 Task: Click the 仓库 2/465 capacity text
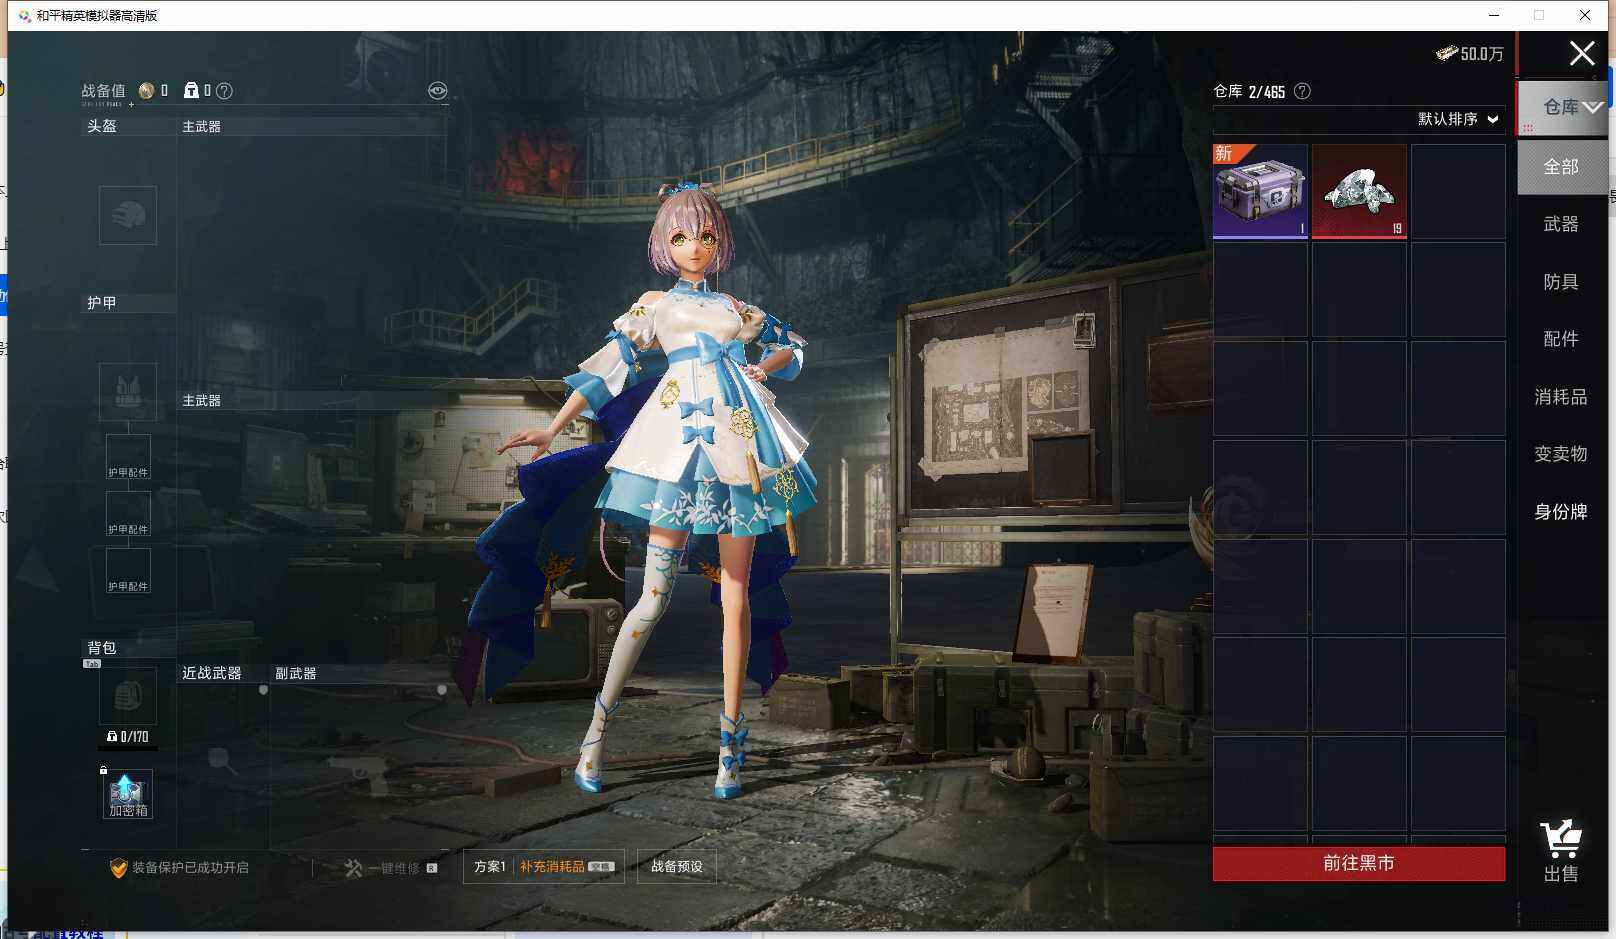coord(1249,91)
